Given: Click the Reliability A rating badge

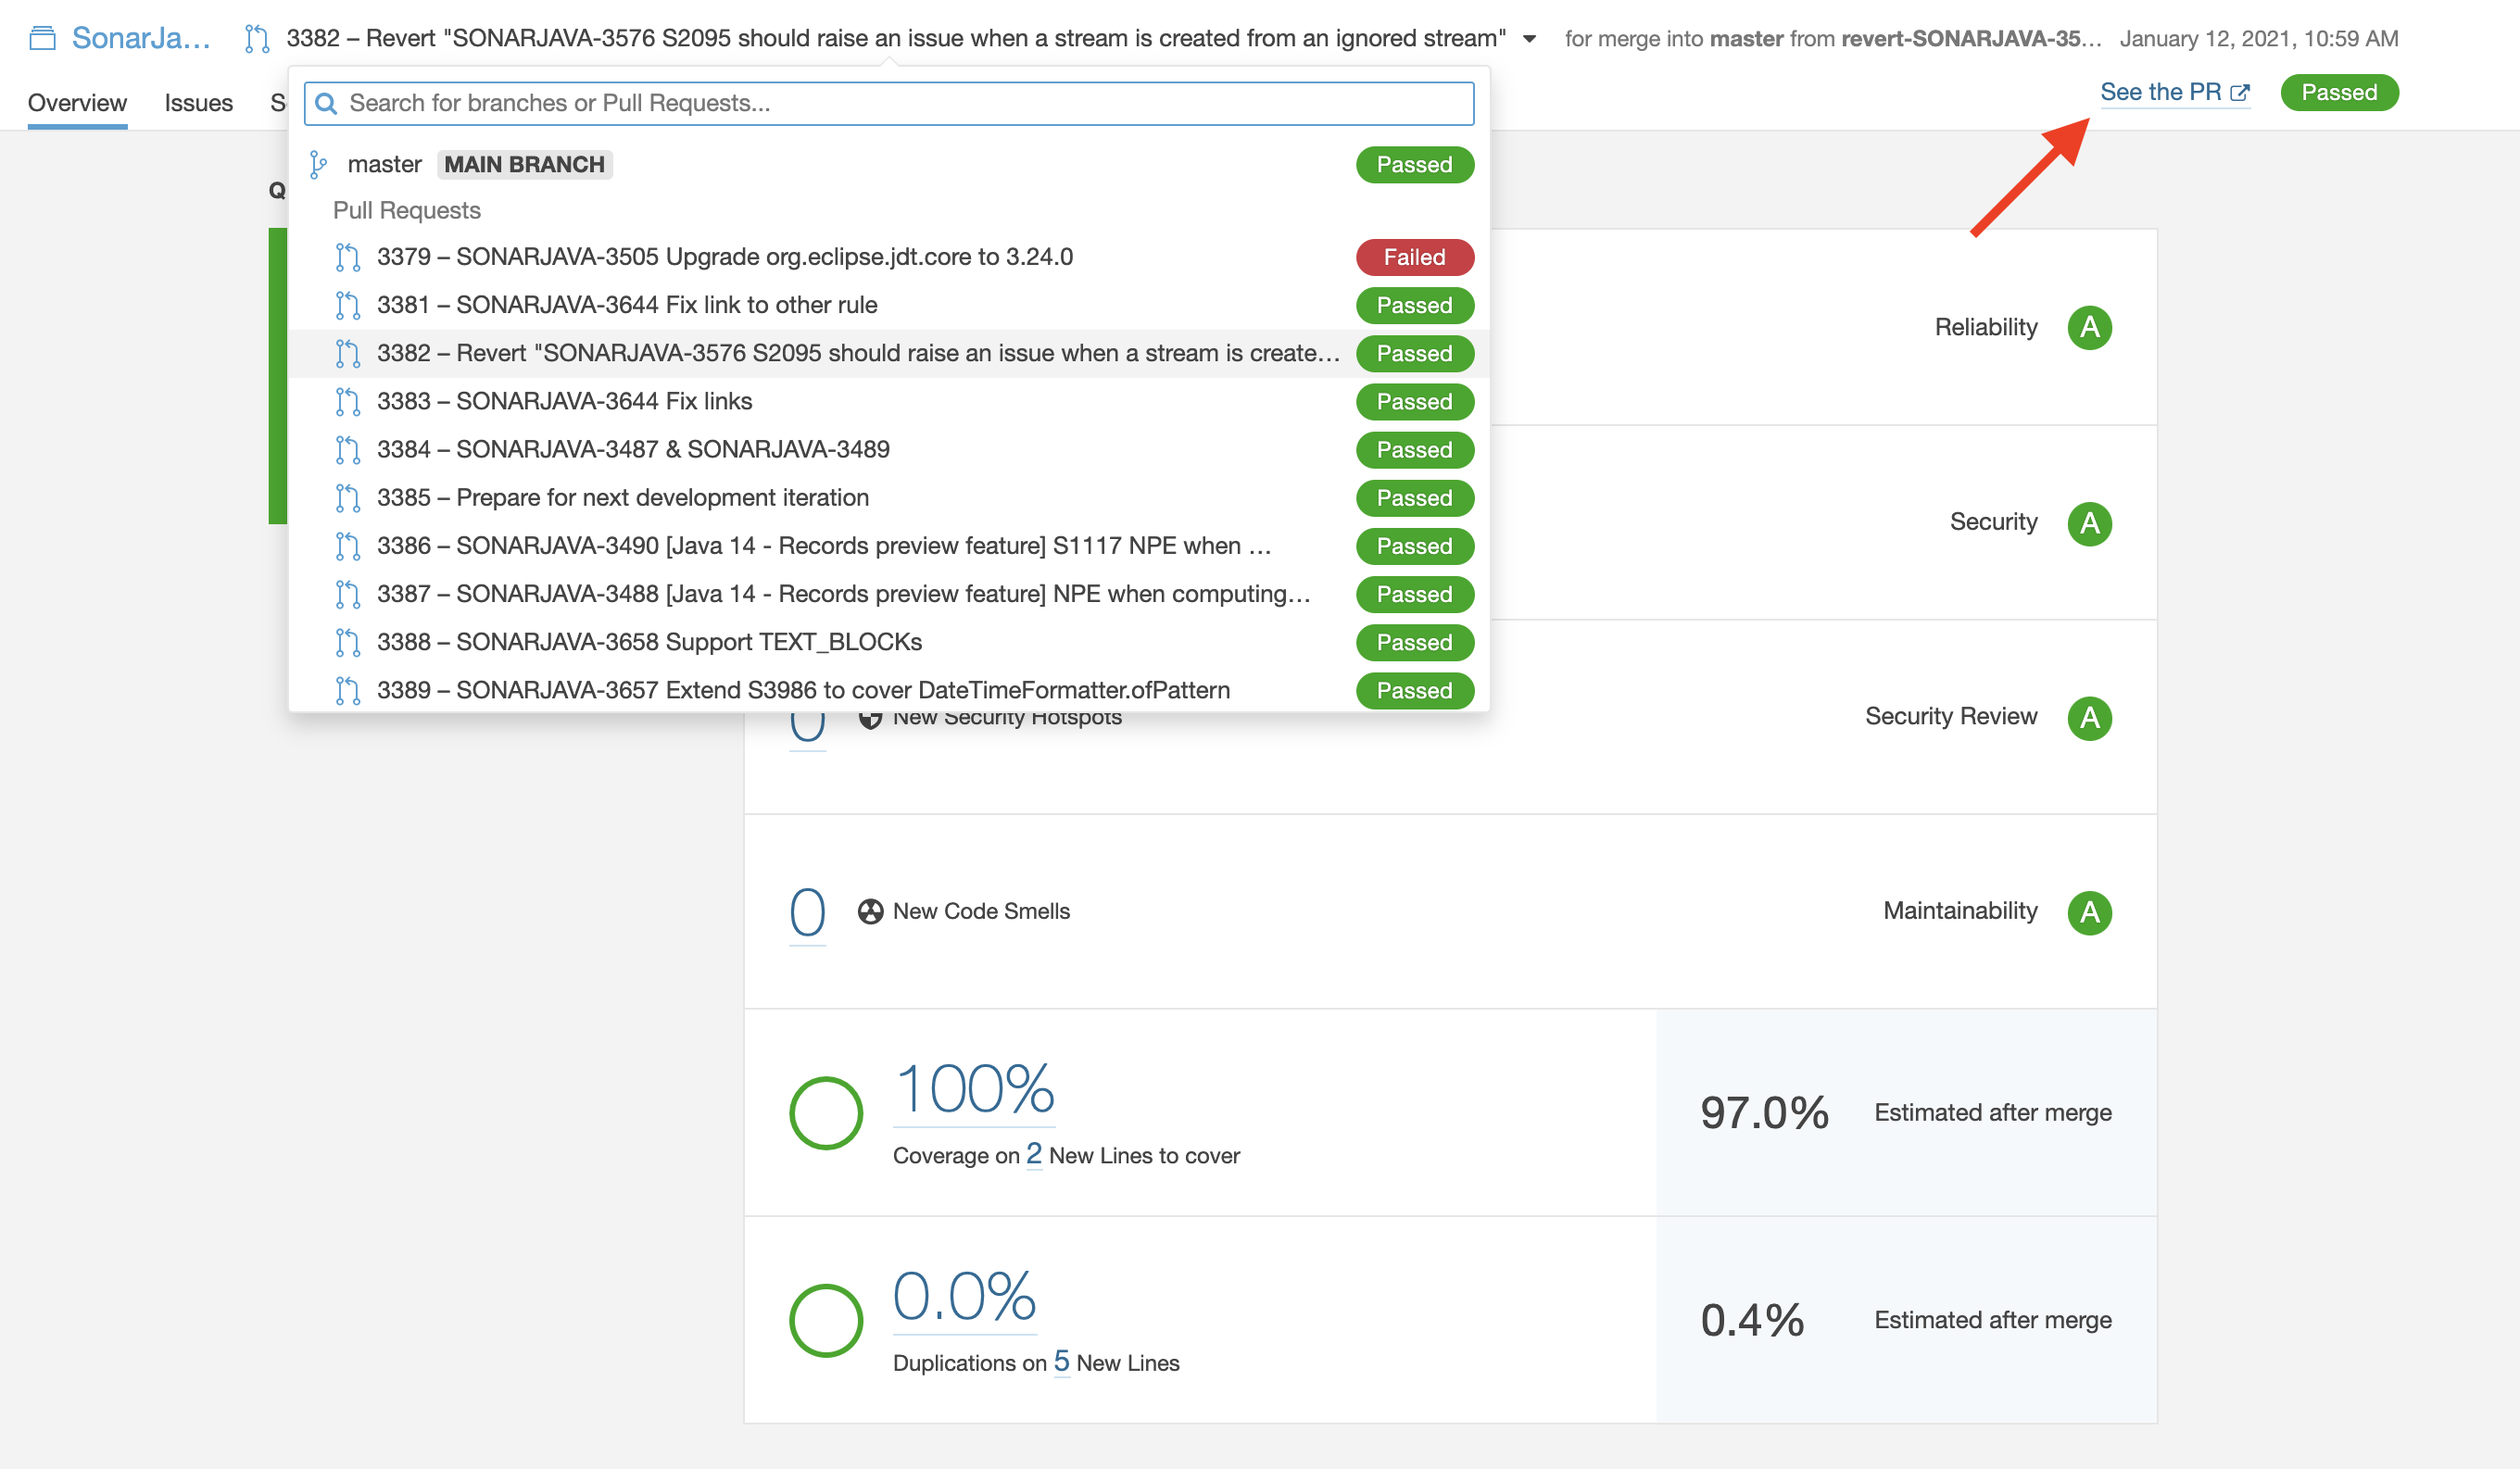Looking at the screenshot, I should 2089,328.
